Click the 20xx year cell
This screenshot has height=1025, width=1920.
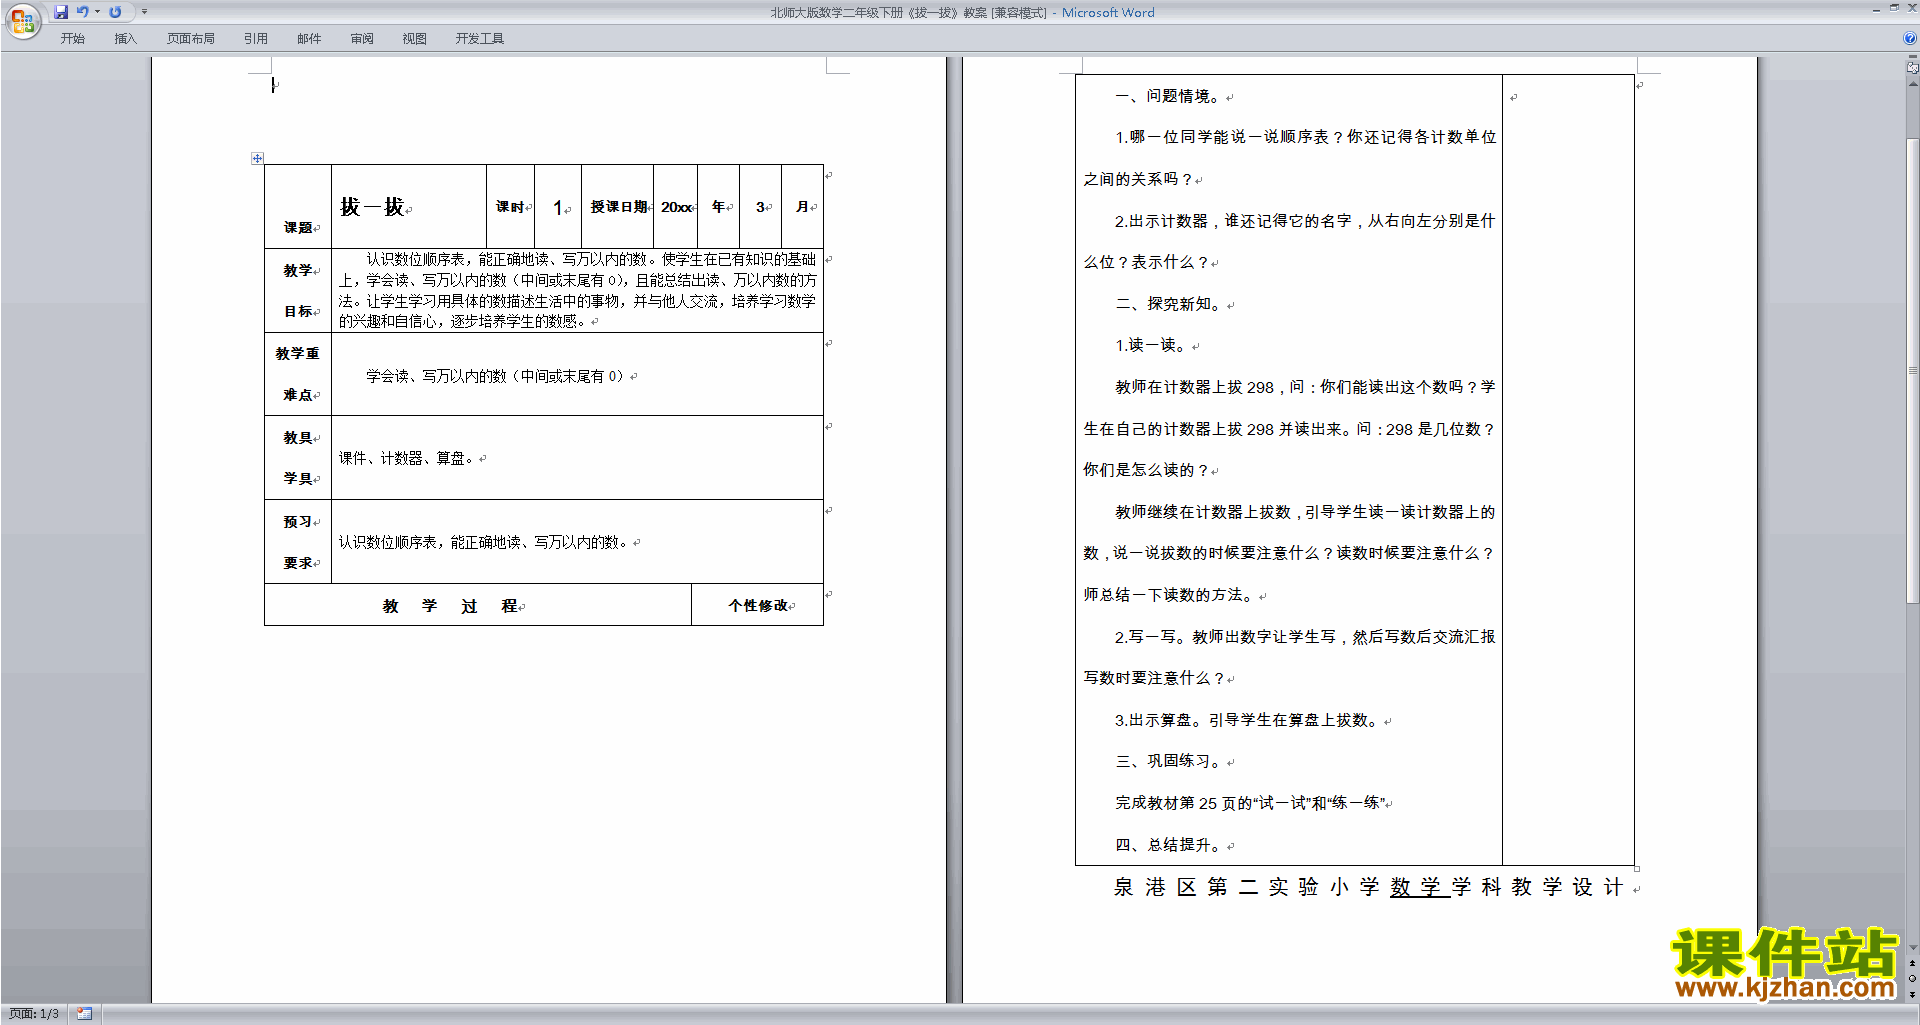[676, 207]
